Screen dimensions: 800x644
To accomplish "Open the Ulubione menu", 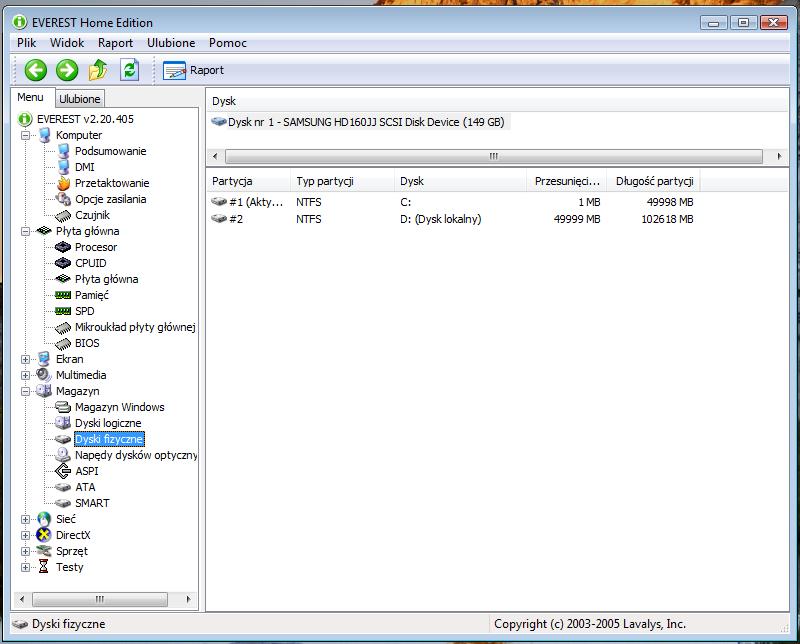I will 171,43.
